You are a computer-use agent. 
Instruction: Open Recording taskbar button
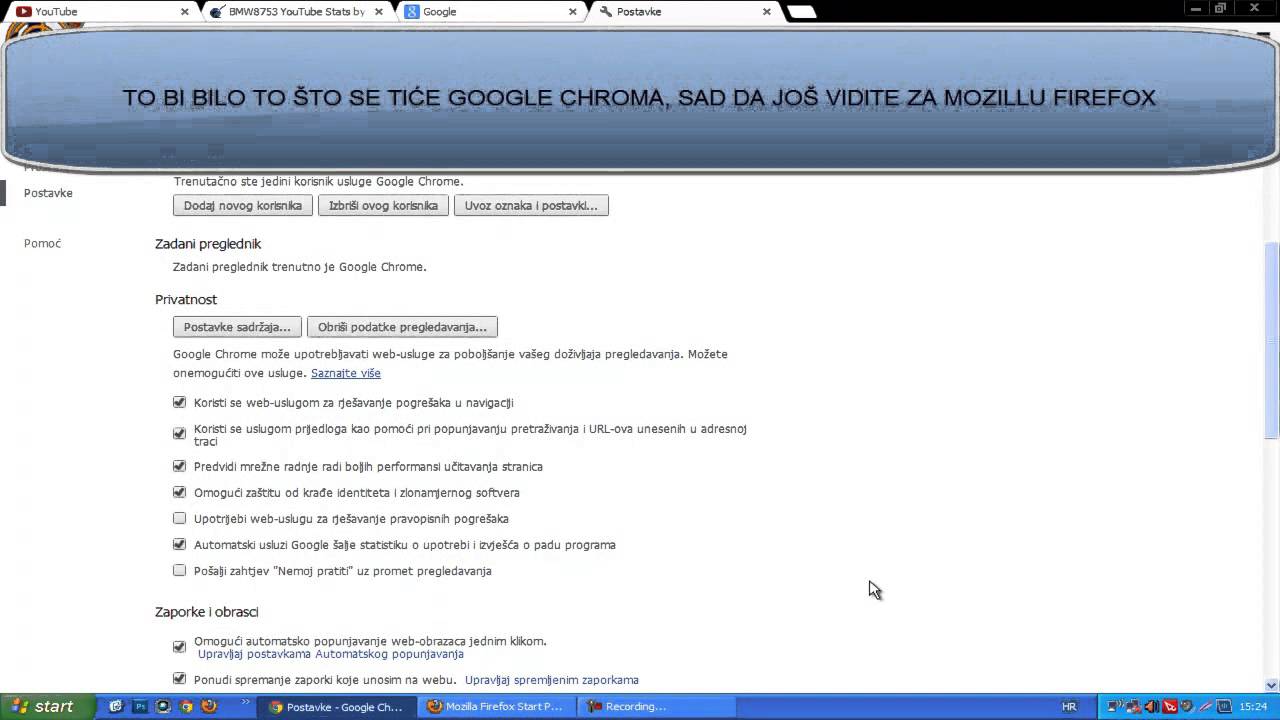pyautogui.click(x=656, y=706)
